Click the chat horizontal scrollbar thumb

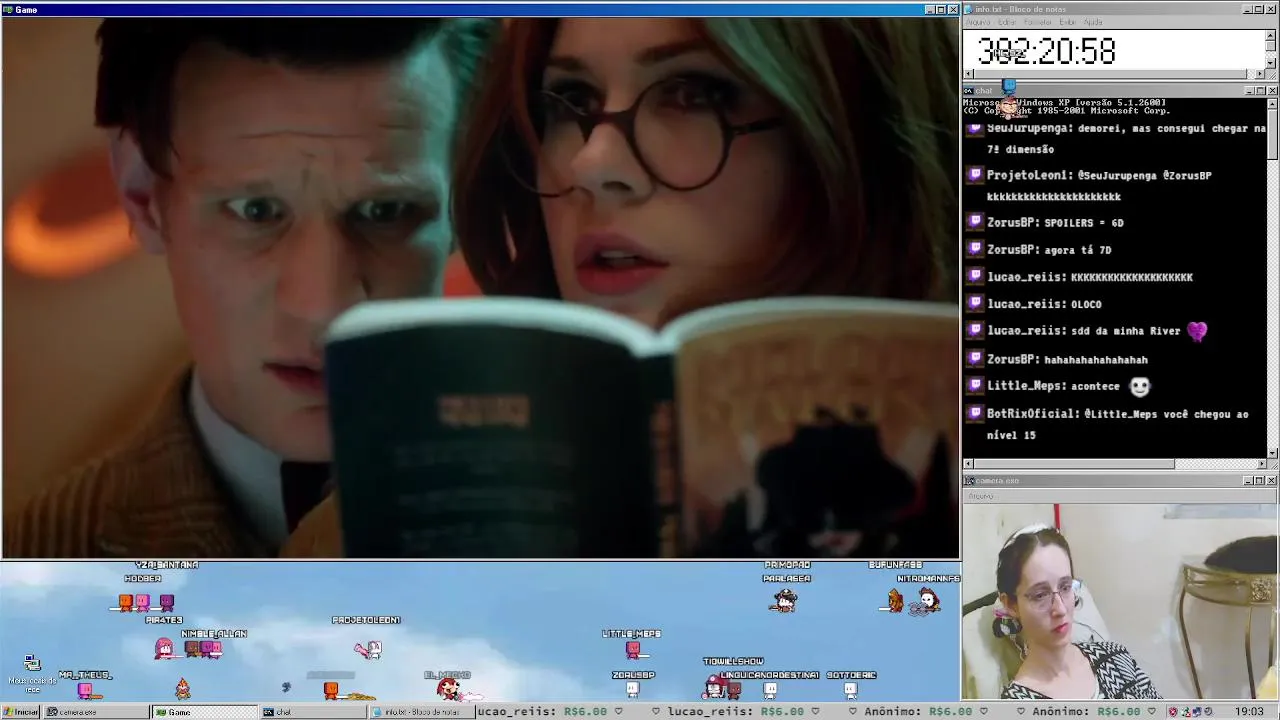[1074, 464]
